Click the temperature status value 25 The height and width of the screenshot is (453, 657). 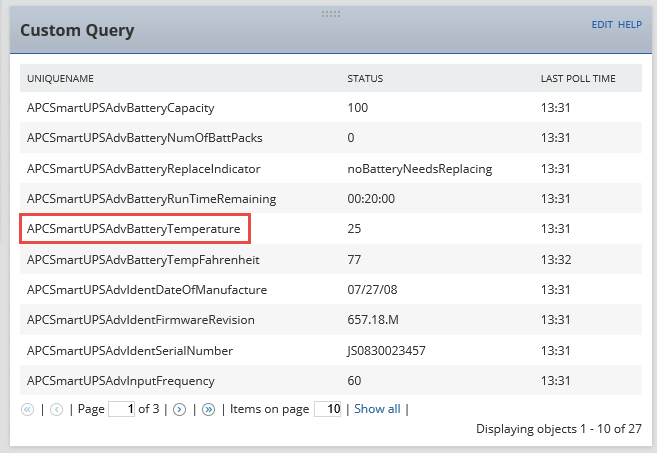[354, 229]
